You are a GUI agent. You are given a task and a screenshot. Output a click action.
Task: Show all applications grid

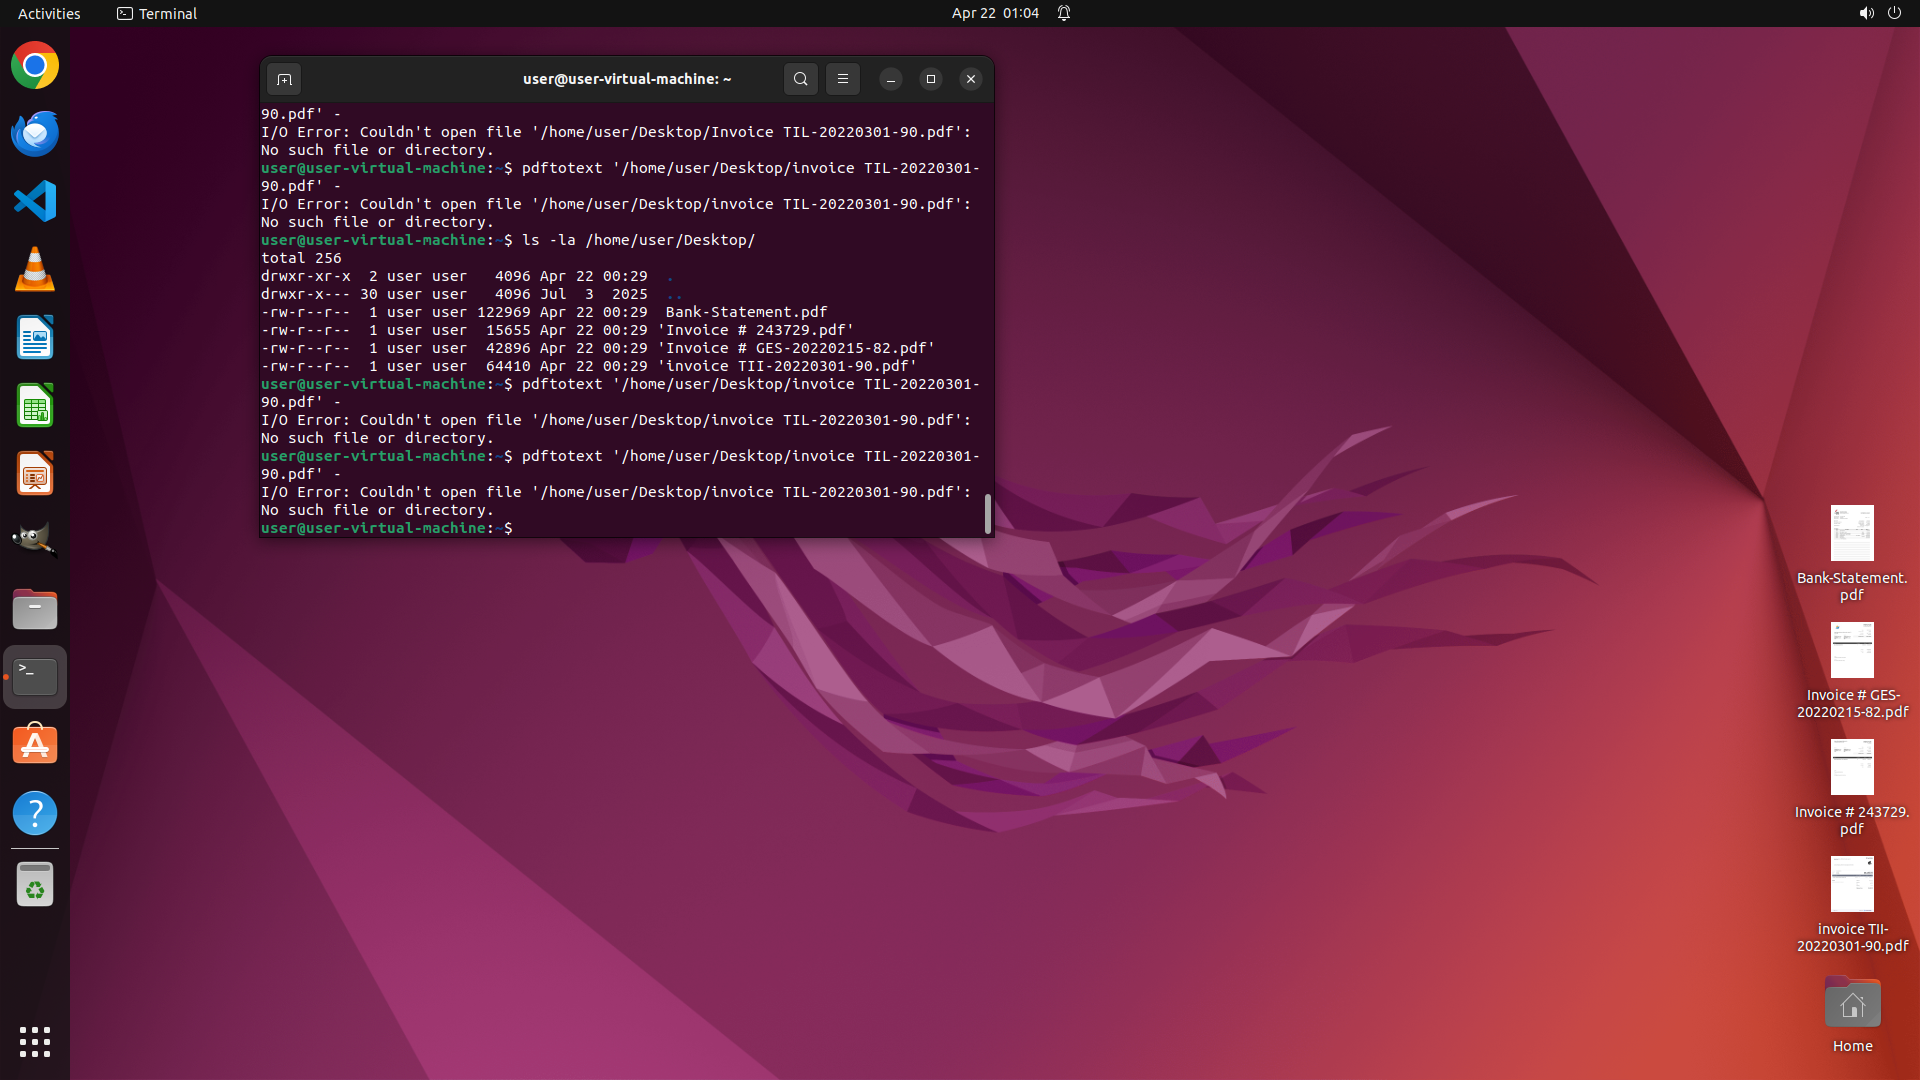click(35, 1041)
